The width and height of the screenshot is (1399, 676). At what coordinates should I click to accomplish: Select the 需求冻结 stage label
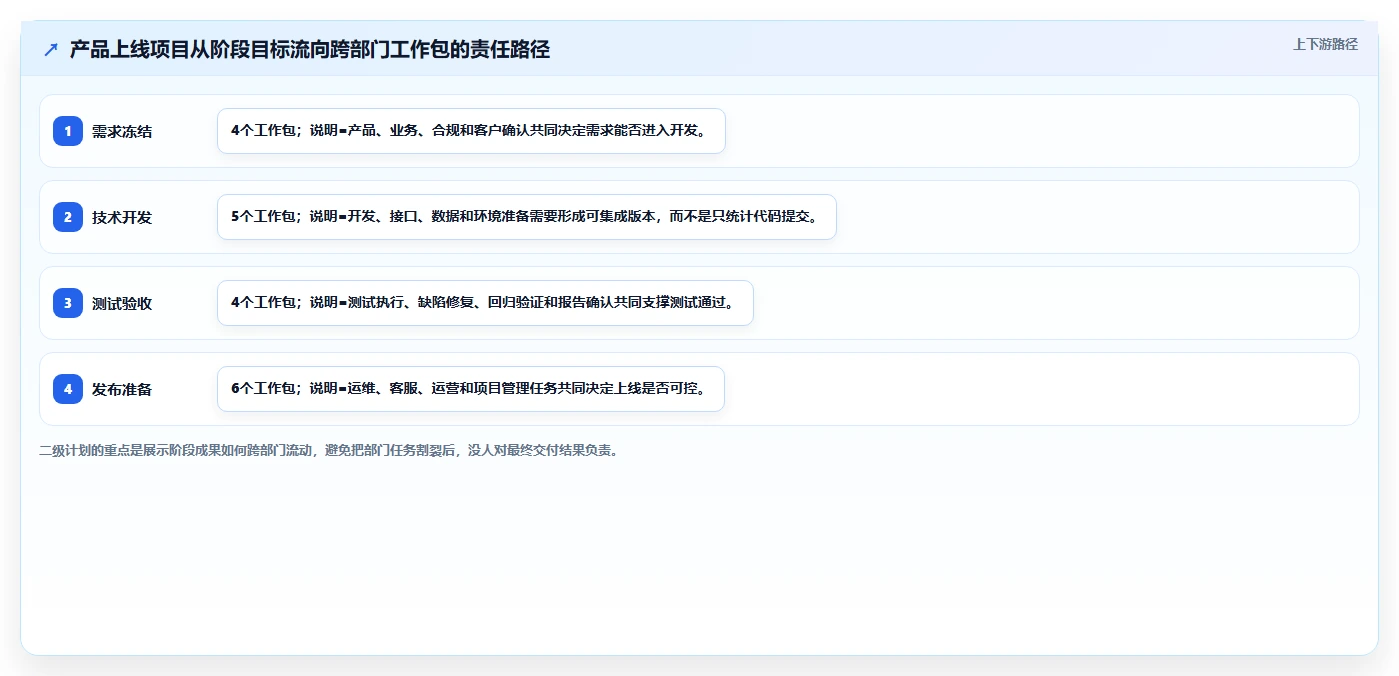[122, 131]
